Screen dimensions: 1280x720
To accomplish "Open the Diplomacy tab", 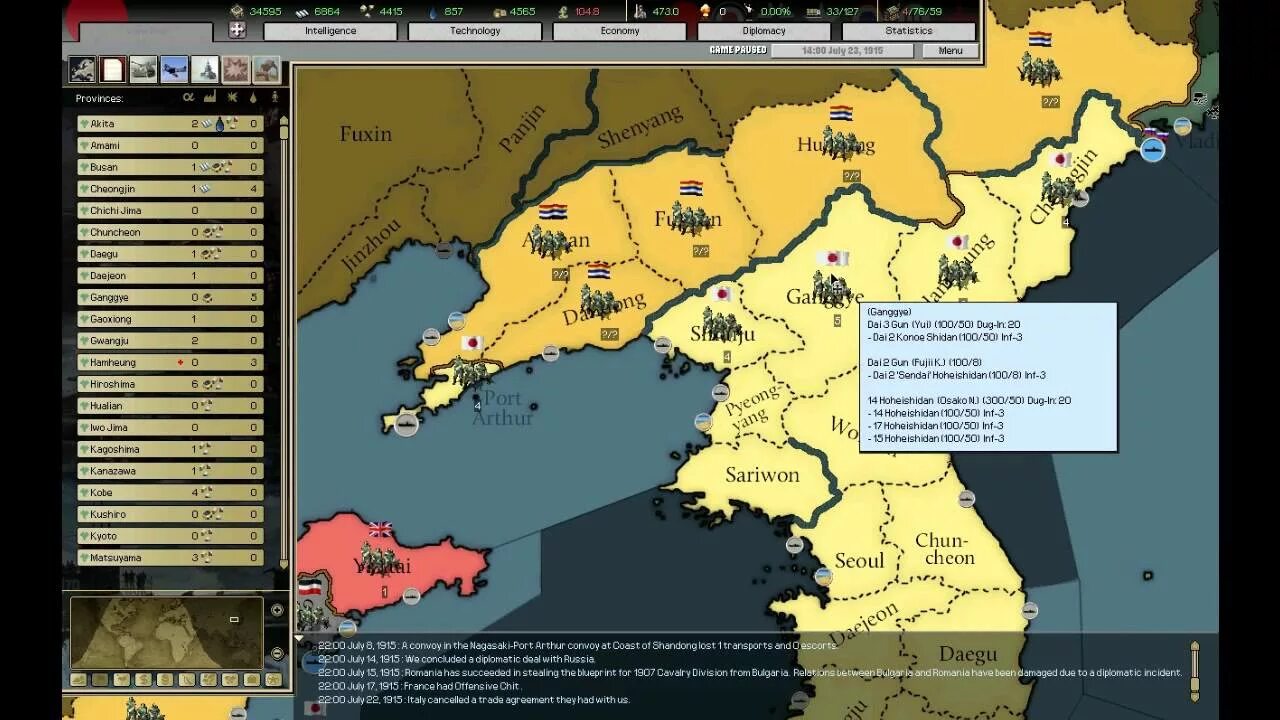I will [x=764, y=31].
